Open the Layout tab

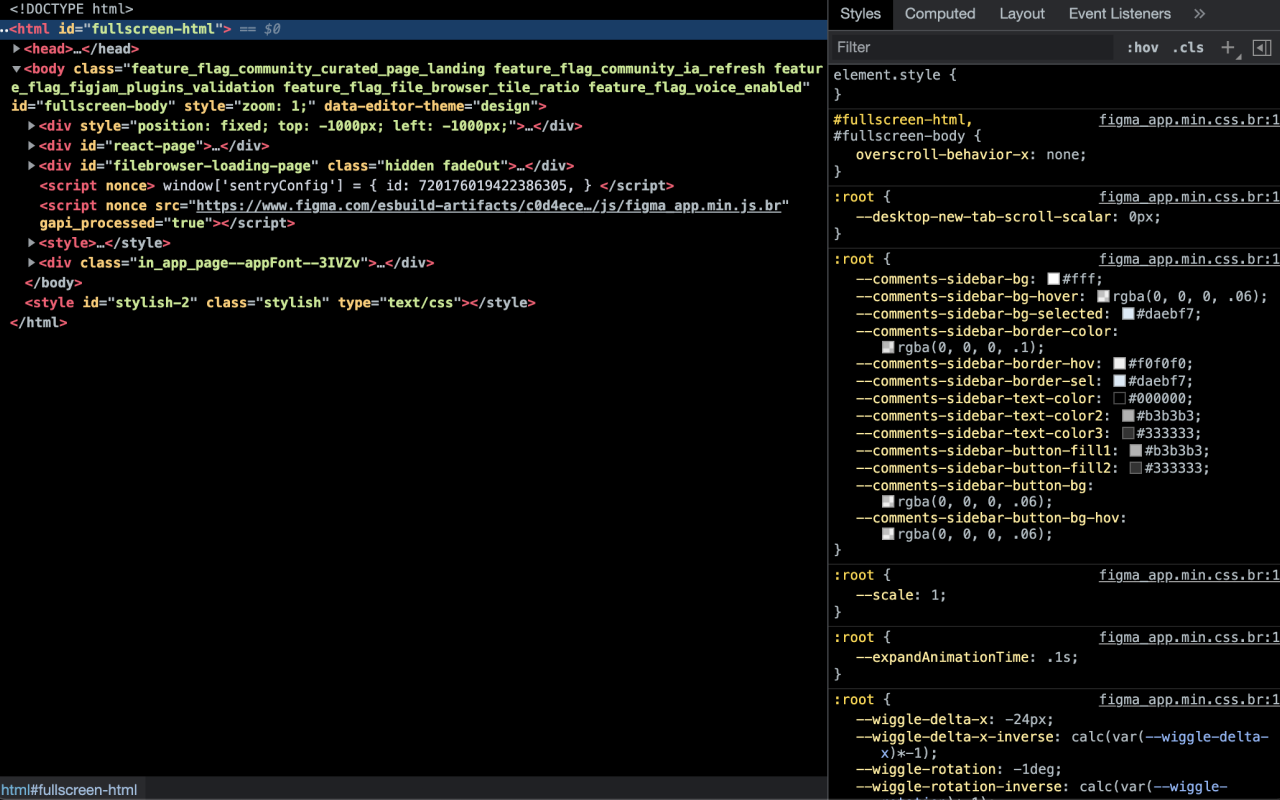[x=1021, y=14]
